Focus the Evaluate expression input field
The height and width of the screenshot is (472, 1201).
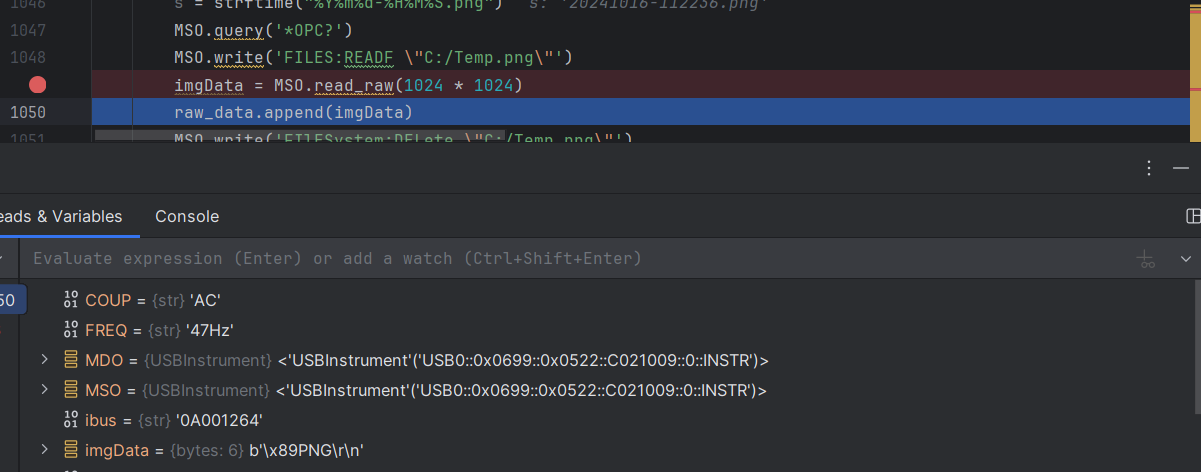tap(500, 259)
